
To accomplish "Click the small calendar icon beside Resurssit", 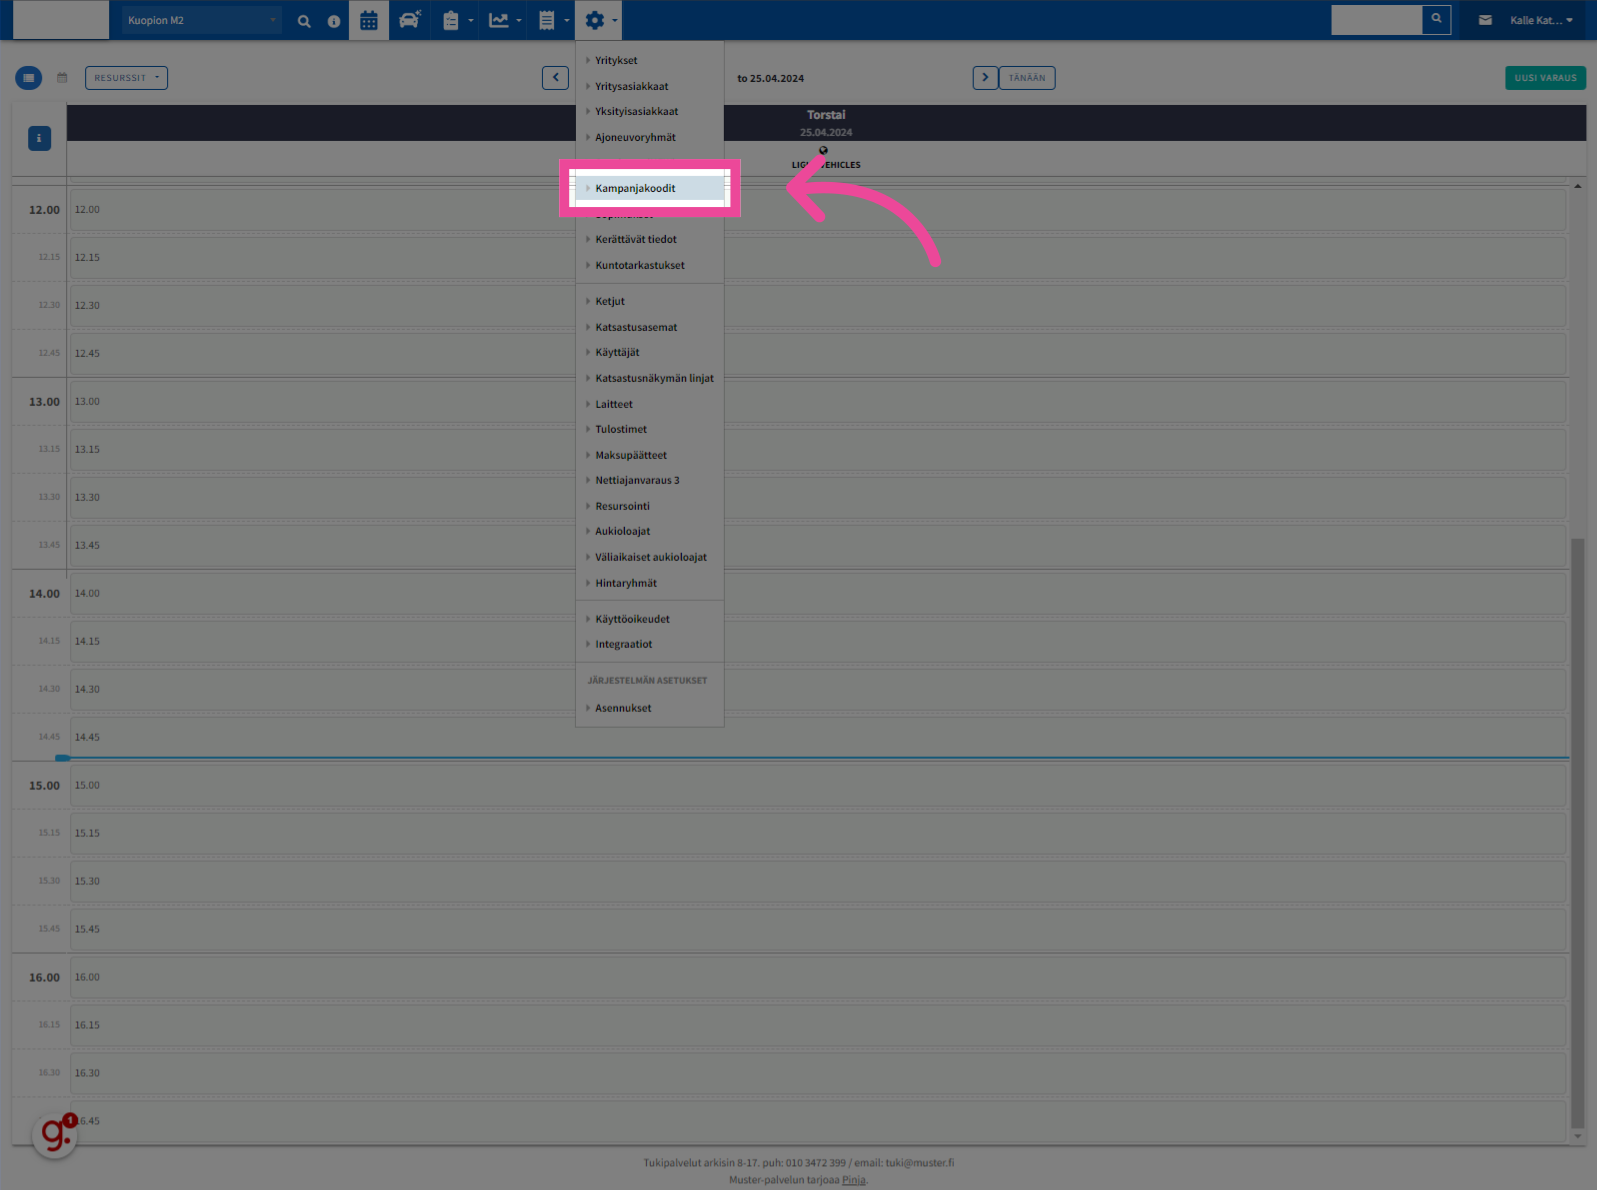I will coord(62,78).
